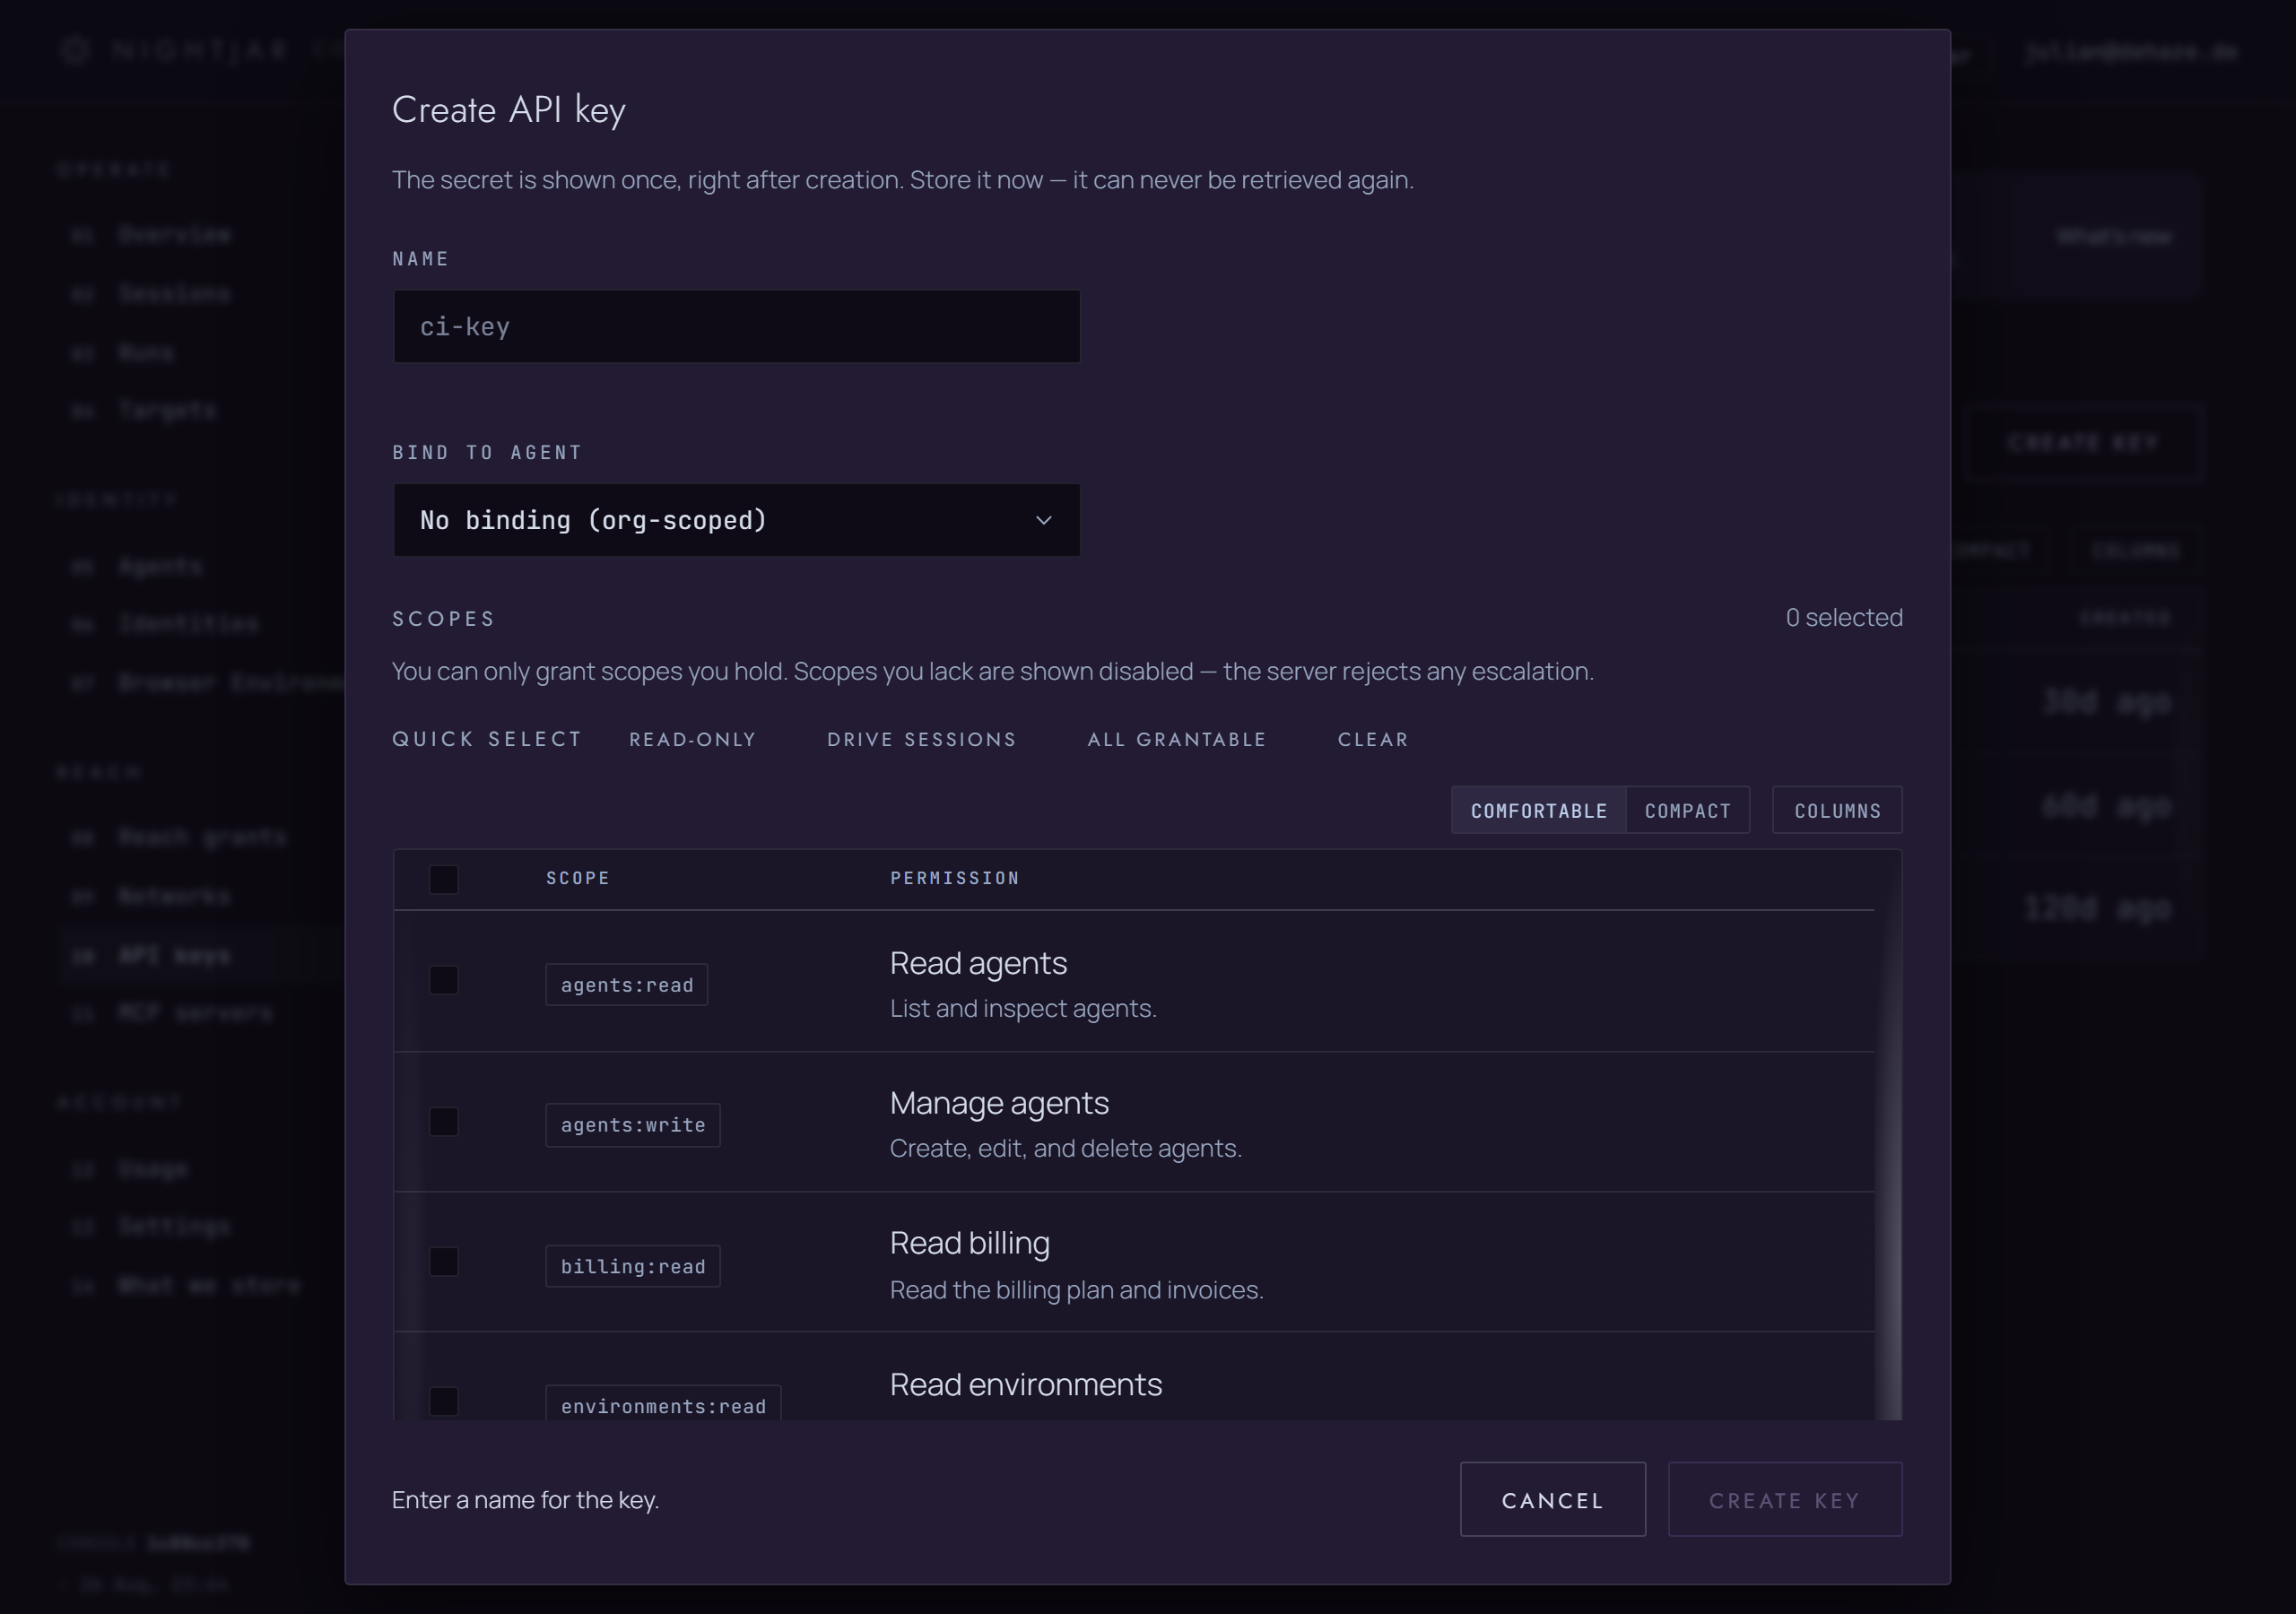Select the Manage agents permission title
Screen dimensions: 2296x1614
click(999, 1103)
